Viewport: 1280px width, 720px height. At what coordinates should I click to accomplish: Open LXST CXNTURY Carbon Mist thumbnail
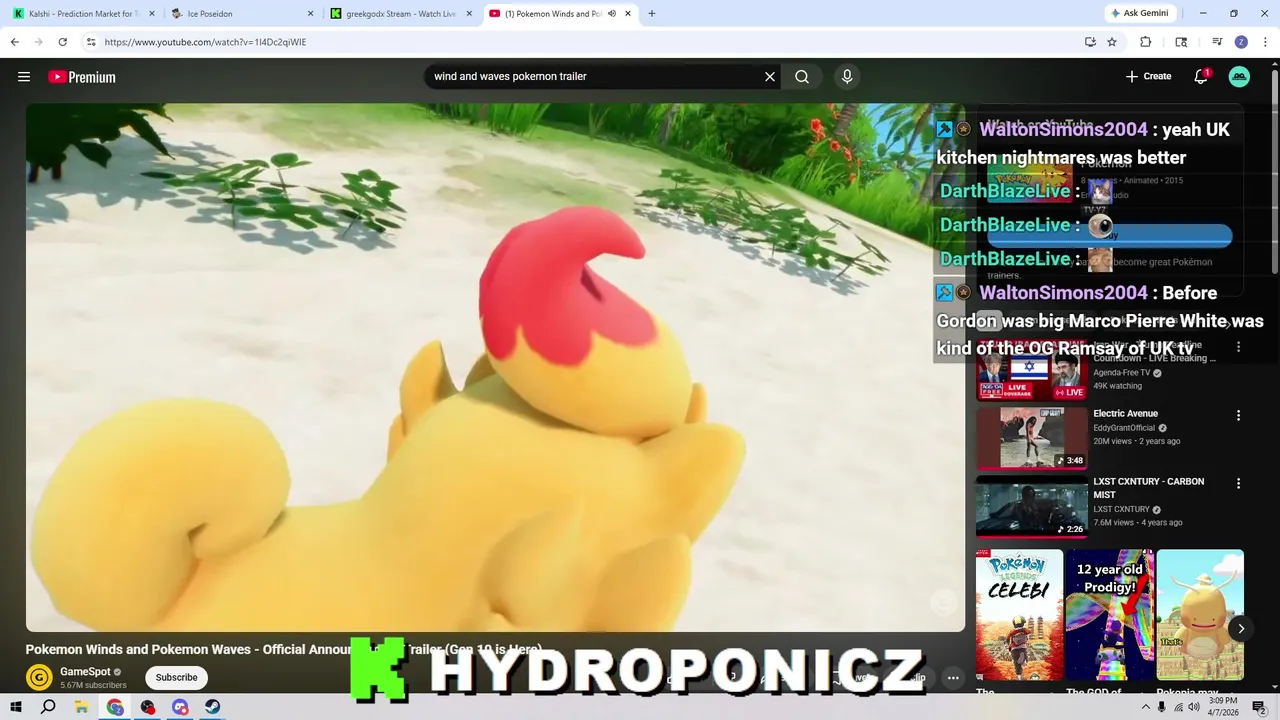[1032, 507]
